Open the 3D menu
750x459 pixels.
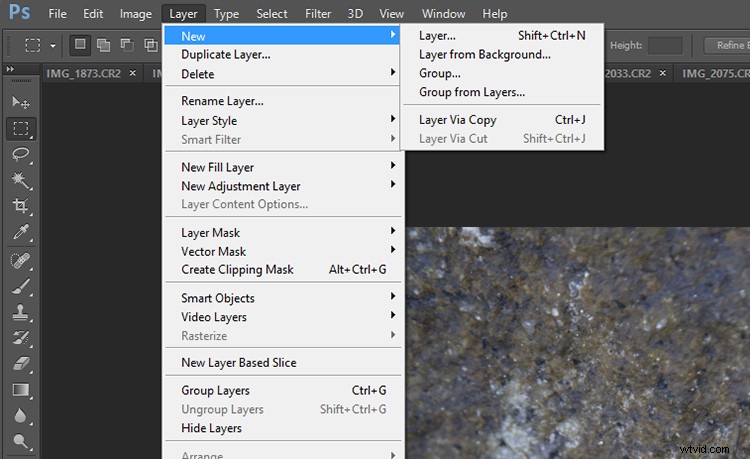[355, 14]
